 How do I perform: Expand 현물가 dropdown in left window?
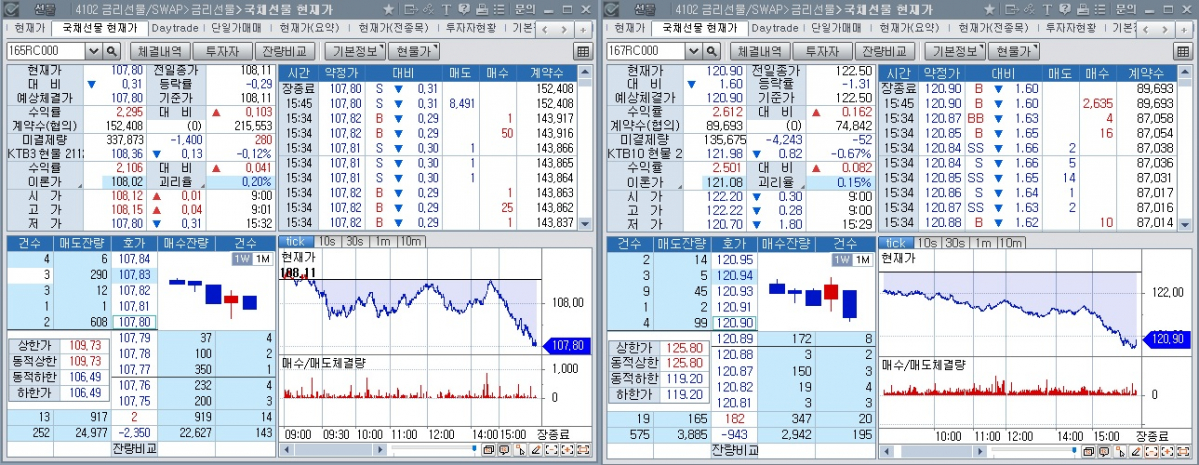414,51
